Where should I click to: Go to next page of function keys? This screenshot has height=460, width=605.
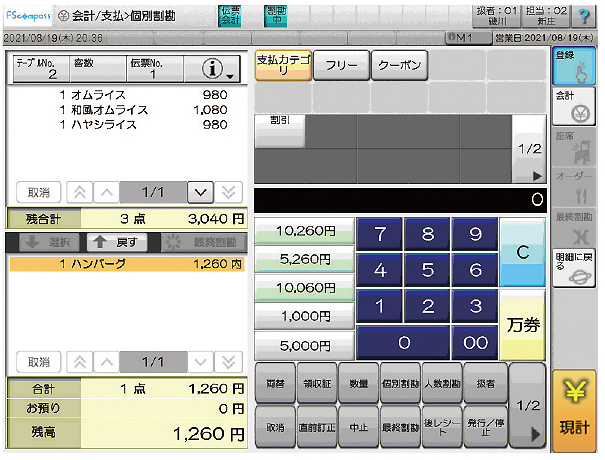[x=528, y=405]
